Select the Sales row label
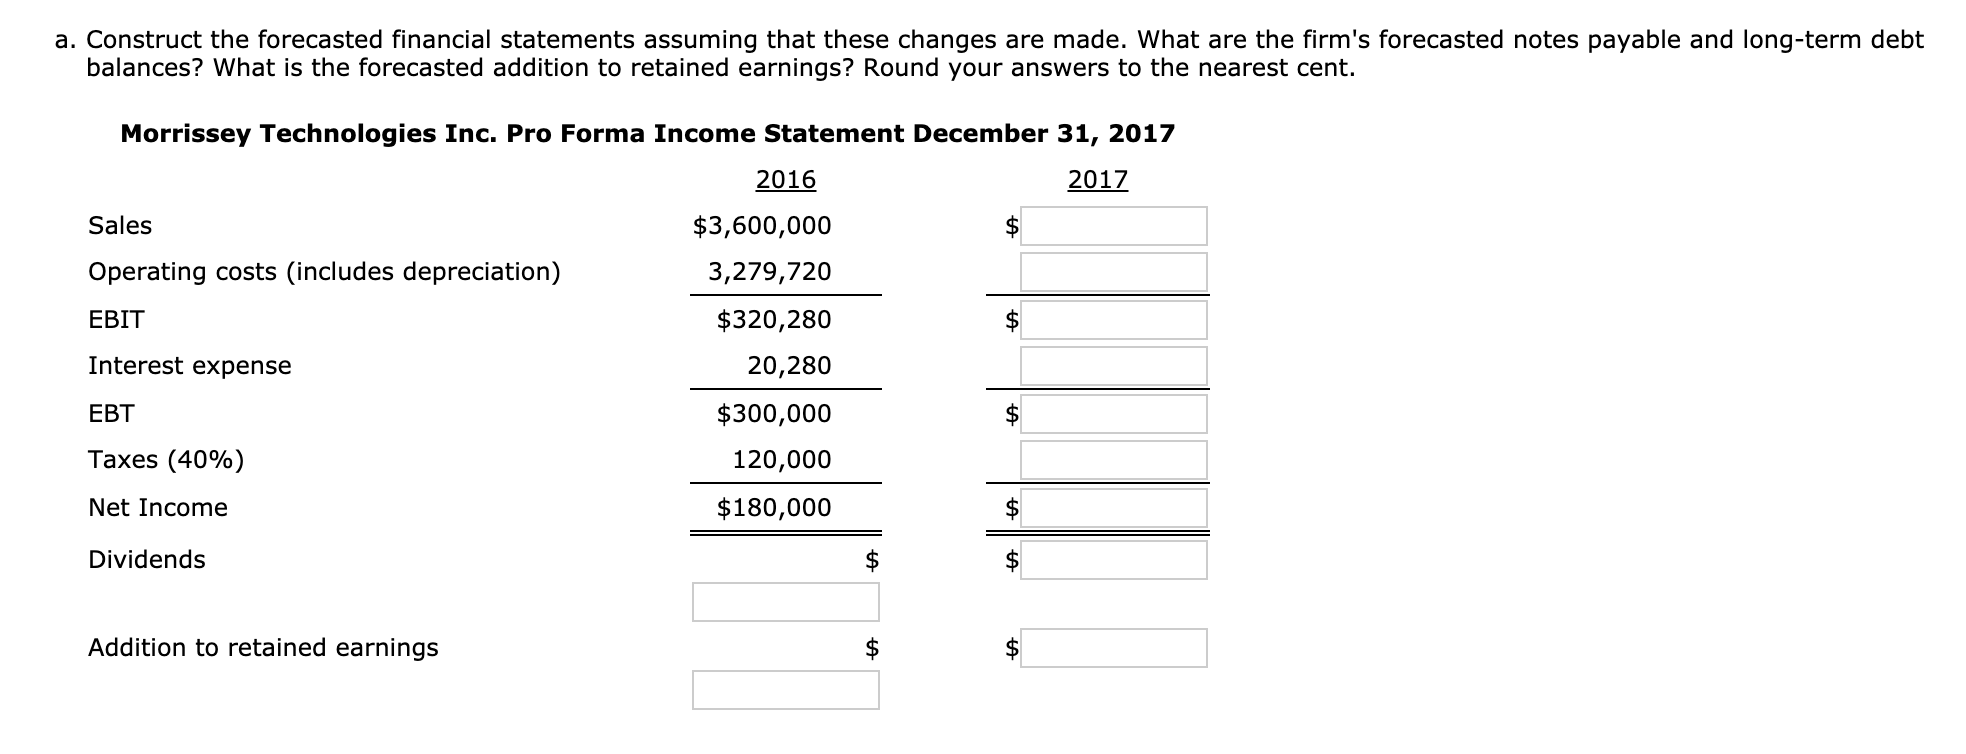 tap(119, 226)
